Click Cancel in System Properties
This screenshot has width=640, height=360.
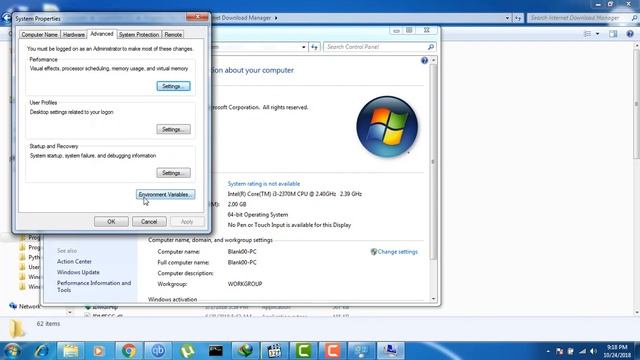(149, 221)
